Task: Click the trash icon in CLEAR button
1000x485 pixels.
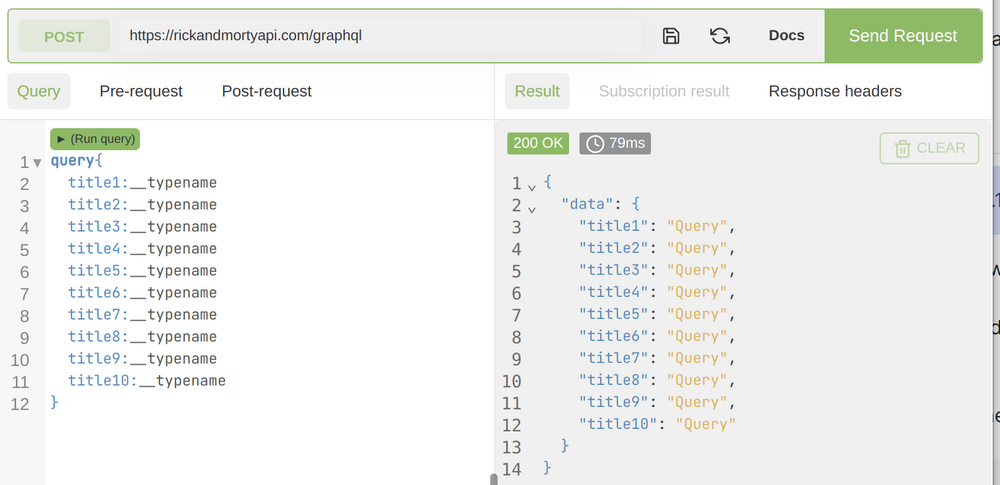Action: [x=903, y=148]
